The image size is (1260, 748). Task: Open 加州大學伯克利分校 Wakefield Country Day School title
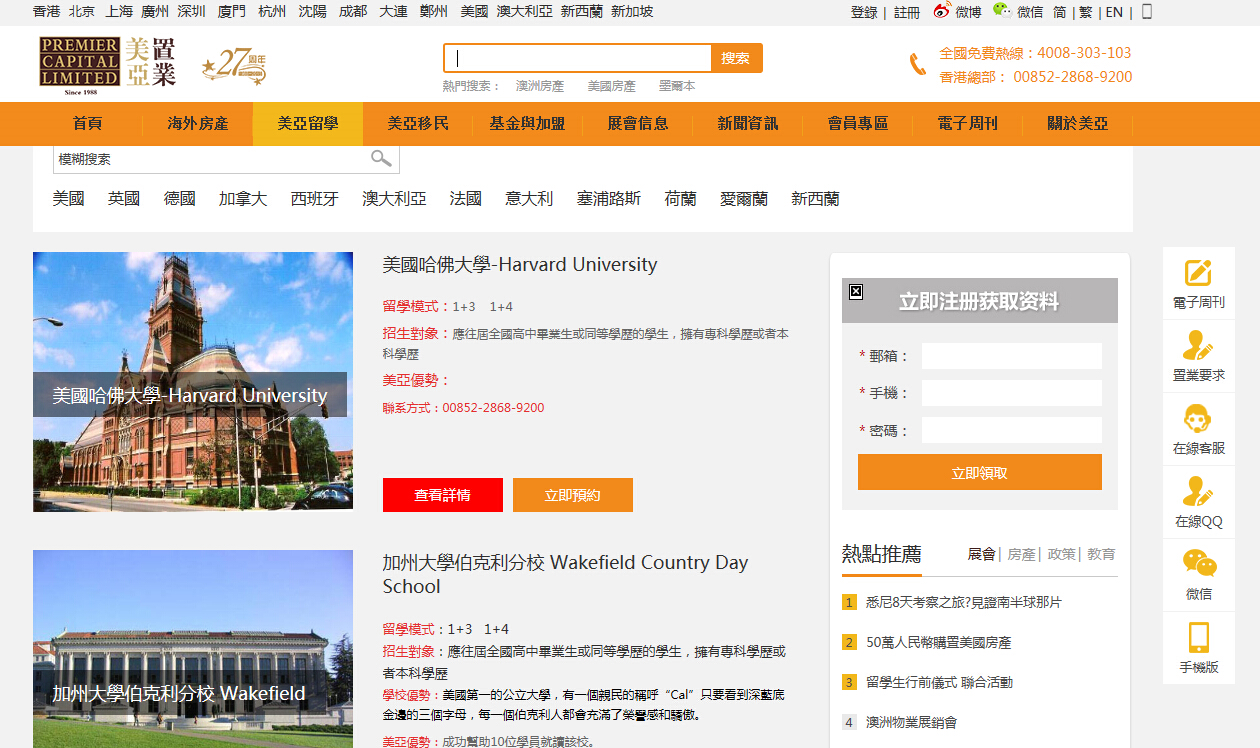[x=565, y=575]
